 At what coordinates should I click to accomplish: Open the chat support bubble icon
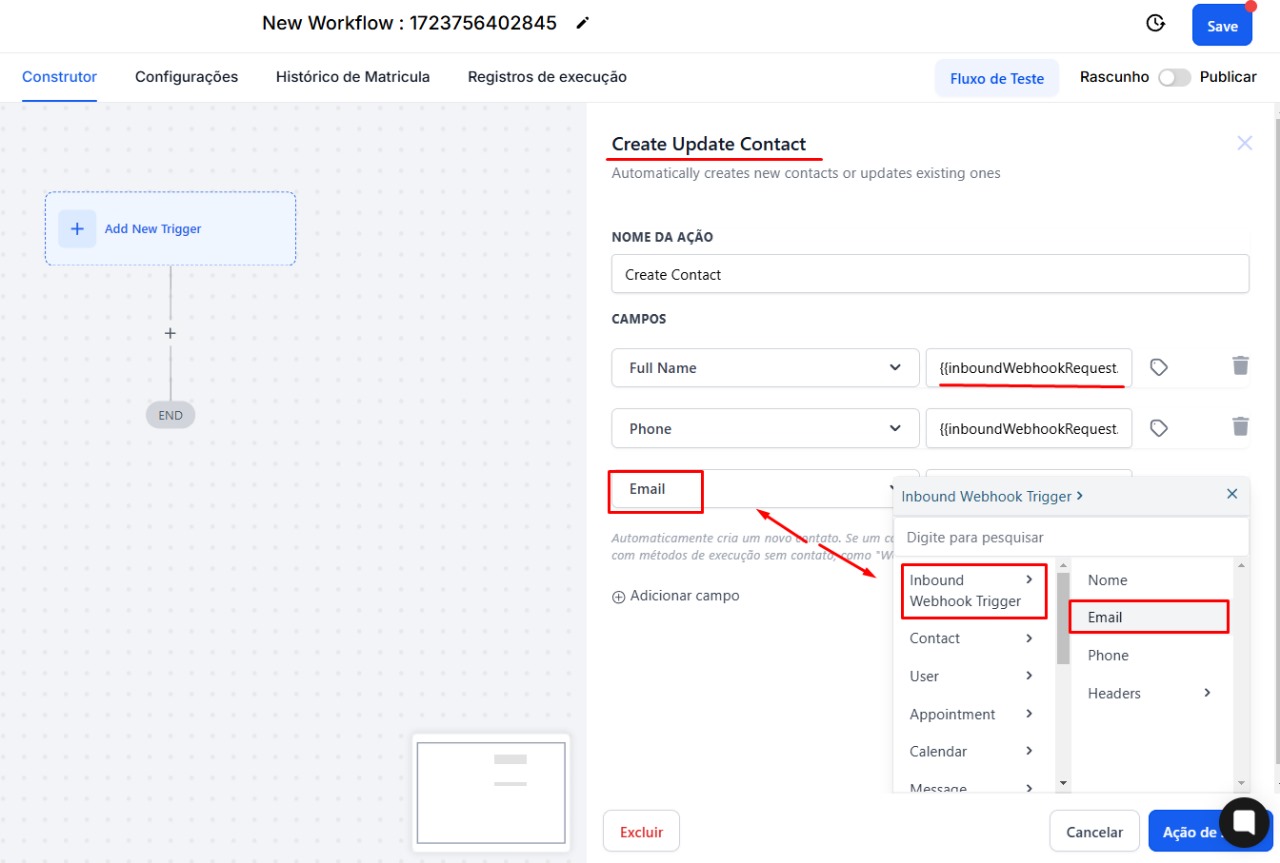pos(1244,823)
